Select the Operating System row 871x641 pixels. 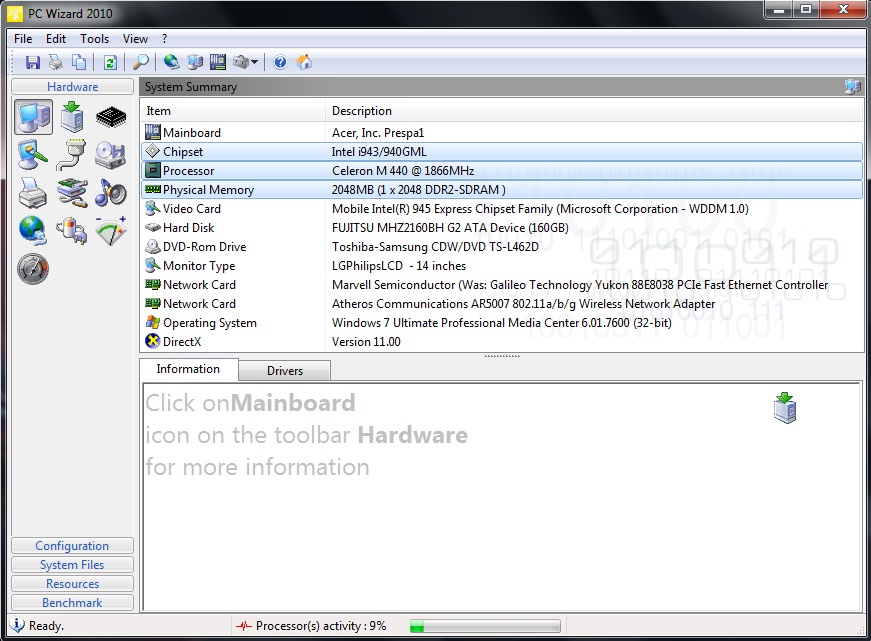coord(502,323)
